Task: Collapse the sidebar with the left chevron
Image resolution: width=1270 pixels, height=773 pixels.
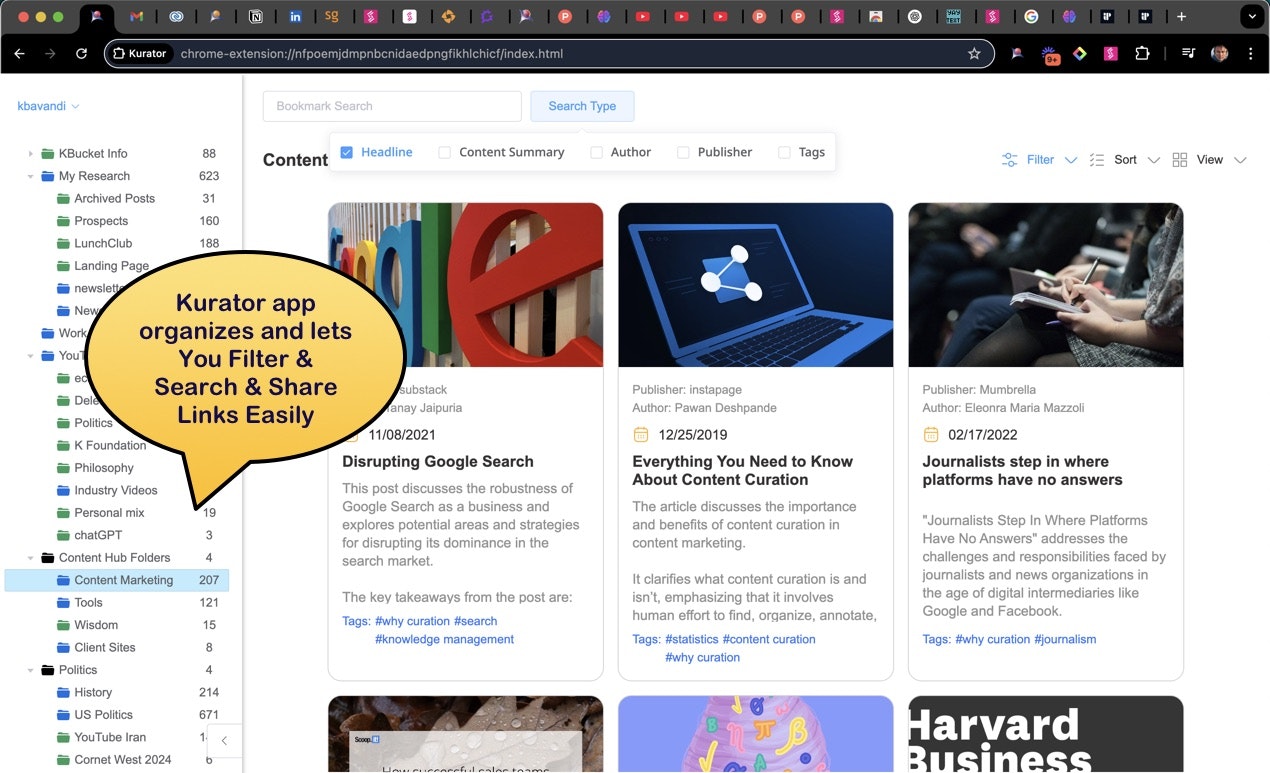Action: [x=224, y=741]
